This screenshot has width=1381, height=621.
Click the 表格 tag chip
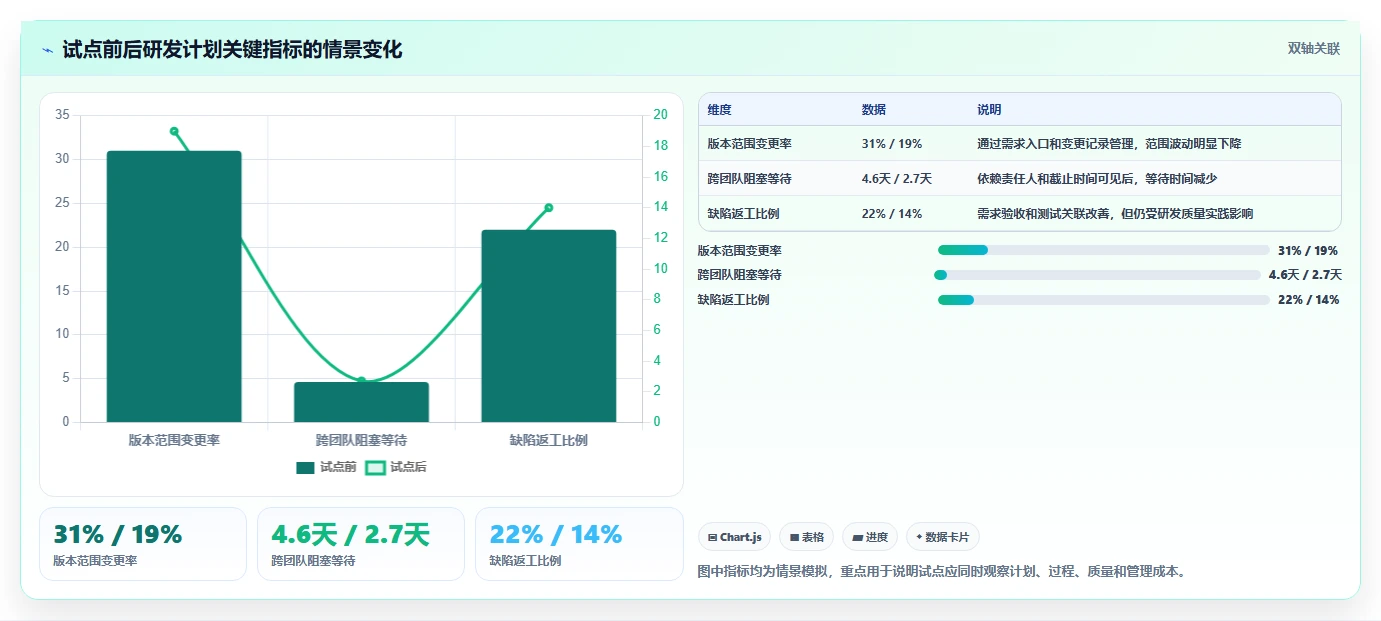pos(807,537)
